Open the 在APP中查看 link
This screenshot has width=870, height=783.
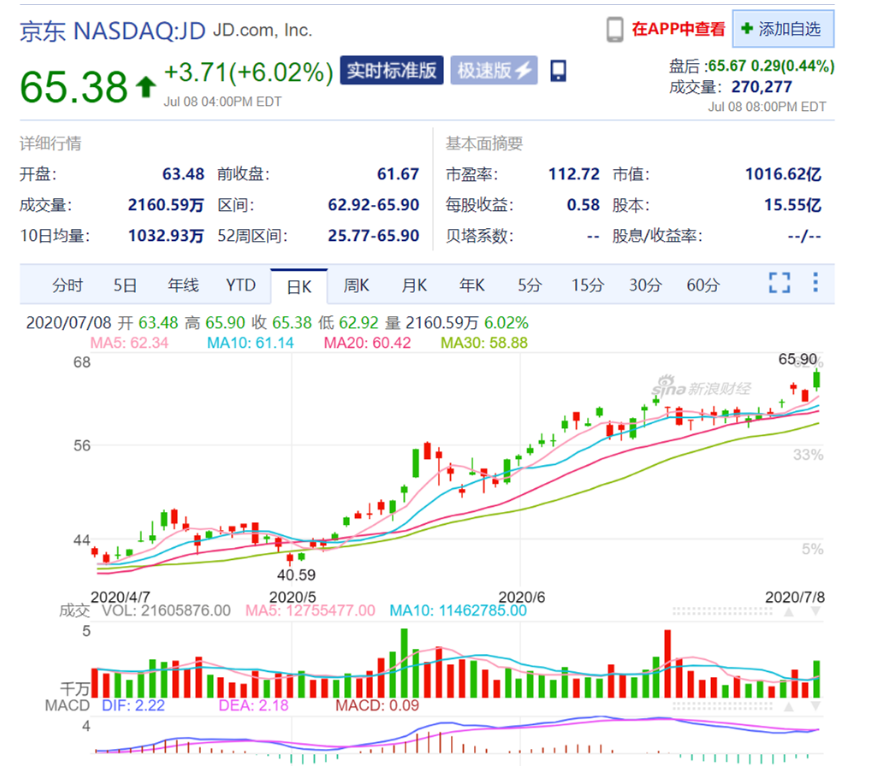click(x=678, y=29)
